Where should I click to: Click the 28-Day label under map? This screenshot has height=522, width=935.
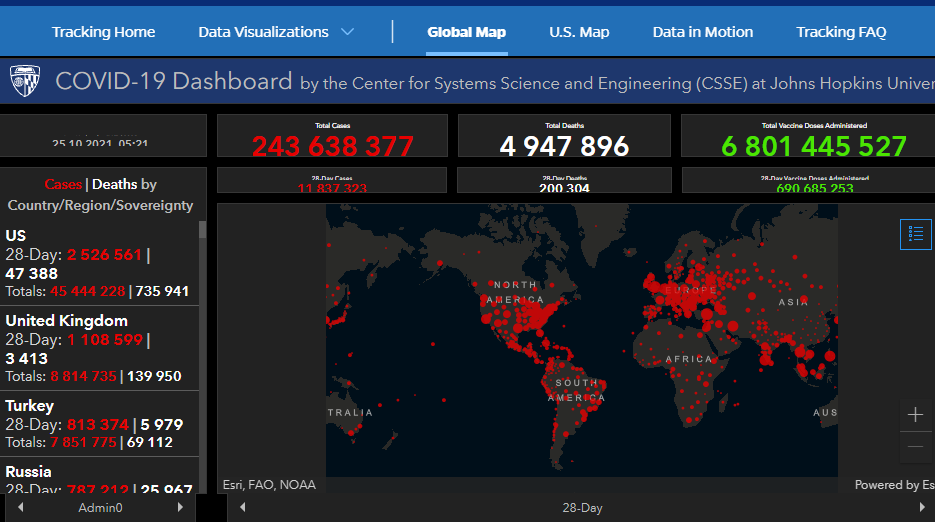[x=582, y=508]
